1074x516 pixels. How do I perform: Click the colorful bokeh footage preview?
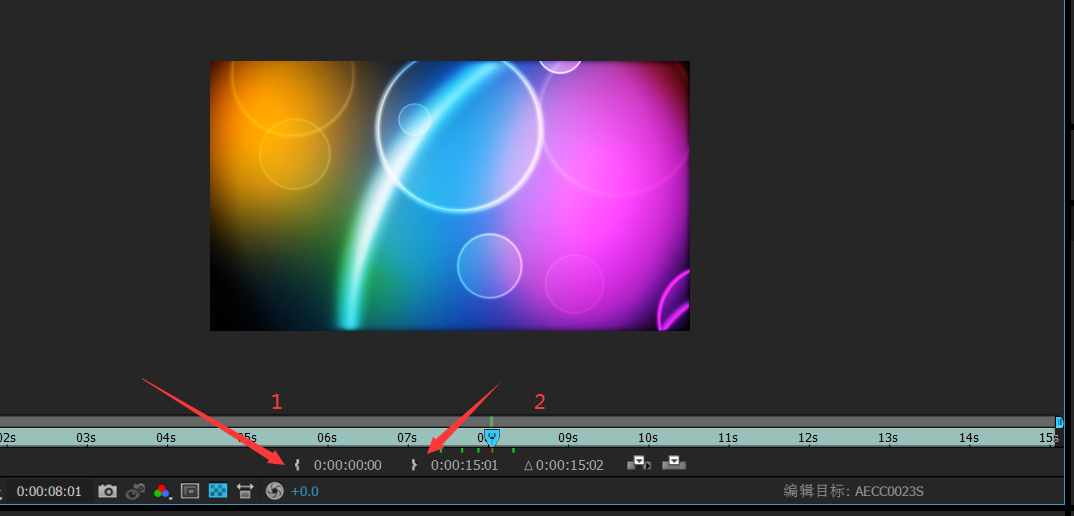point(449,196)
